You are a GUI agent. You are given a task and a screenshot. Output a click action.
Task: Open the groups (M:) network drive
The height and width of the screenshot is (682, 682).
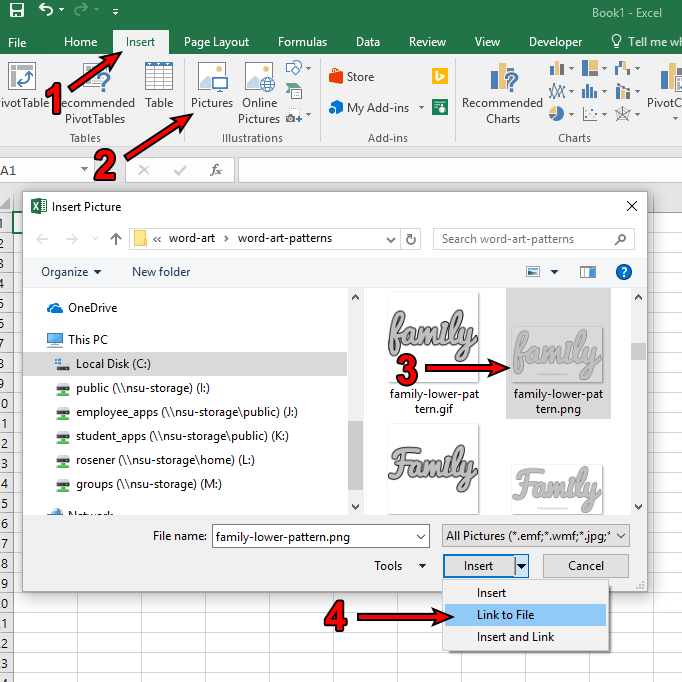(x=139, y=484)
